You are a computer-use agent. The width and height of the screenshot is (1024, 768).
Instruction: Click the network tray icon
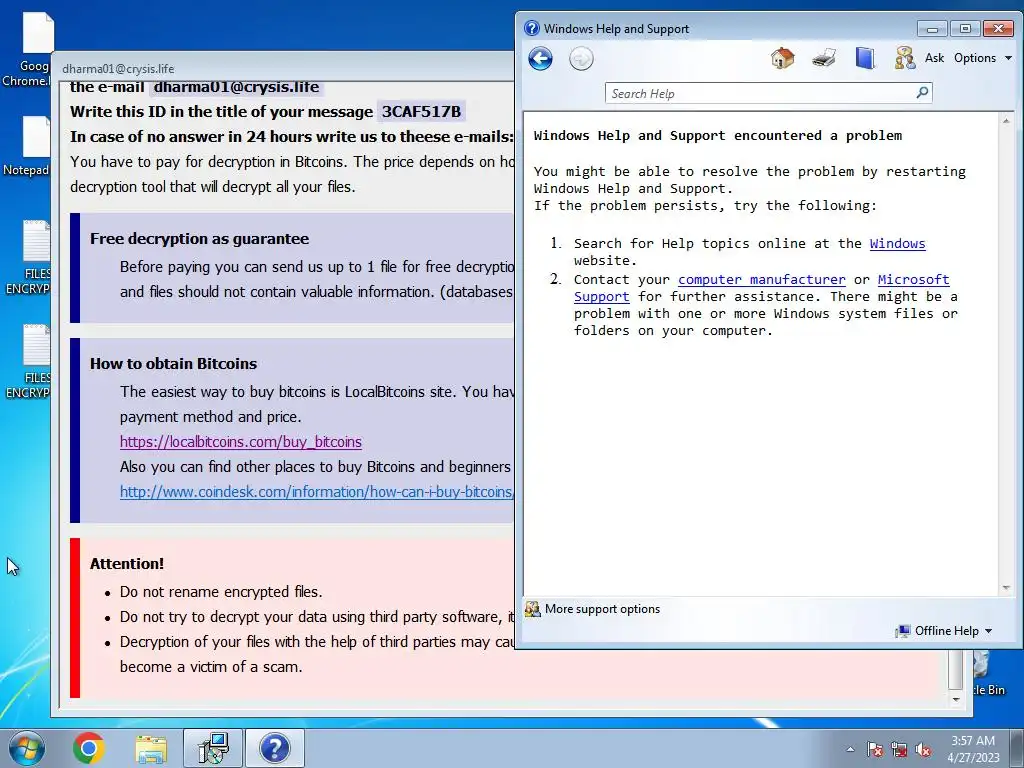tap(899, 749)
